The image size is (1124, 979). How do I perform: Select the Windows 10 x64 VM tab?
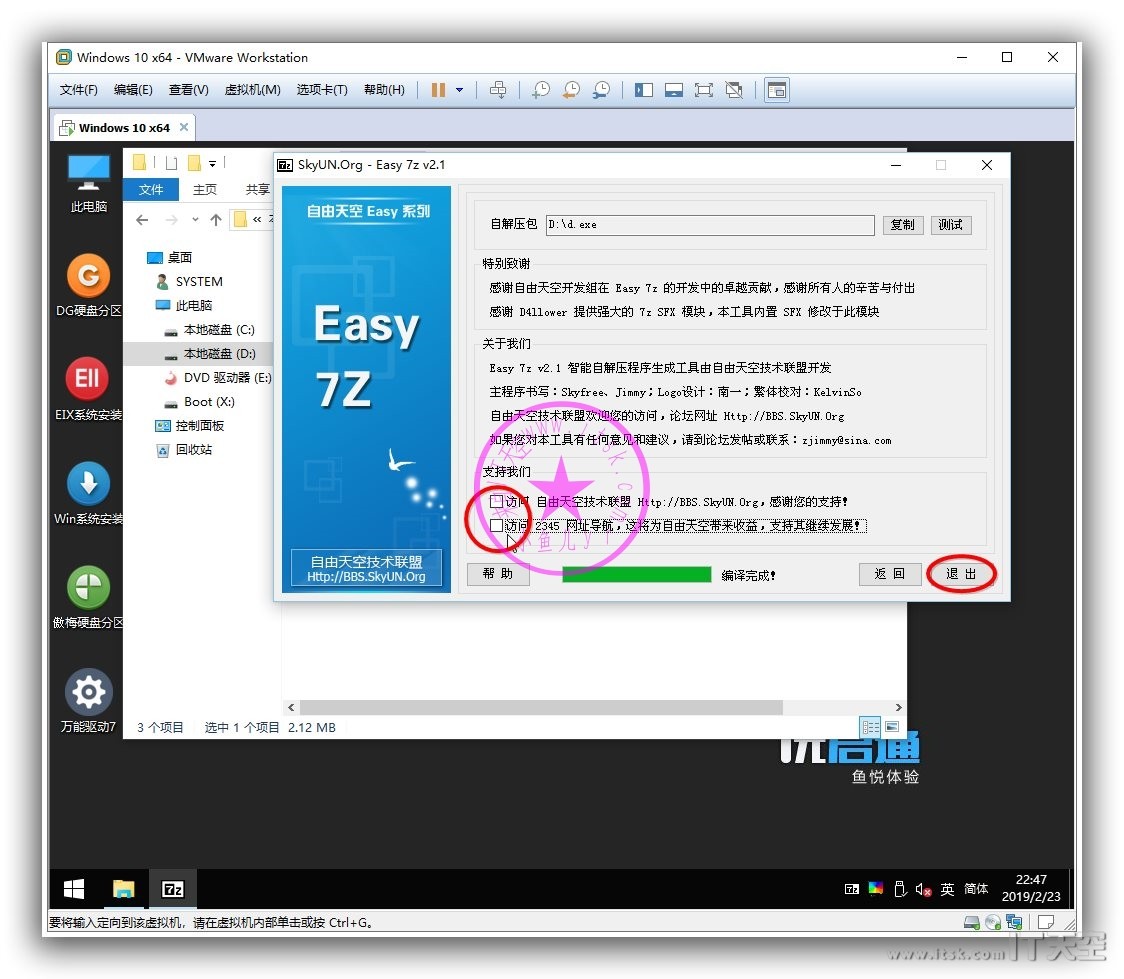pos(124,128)
